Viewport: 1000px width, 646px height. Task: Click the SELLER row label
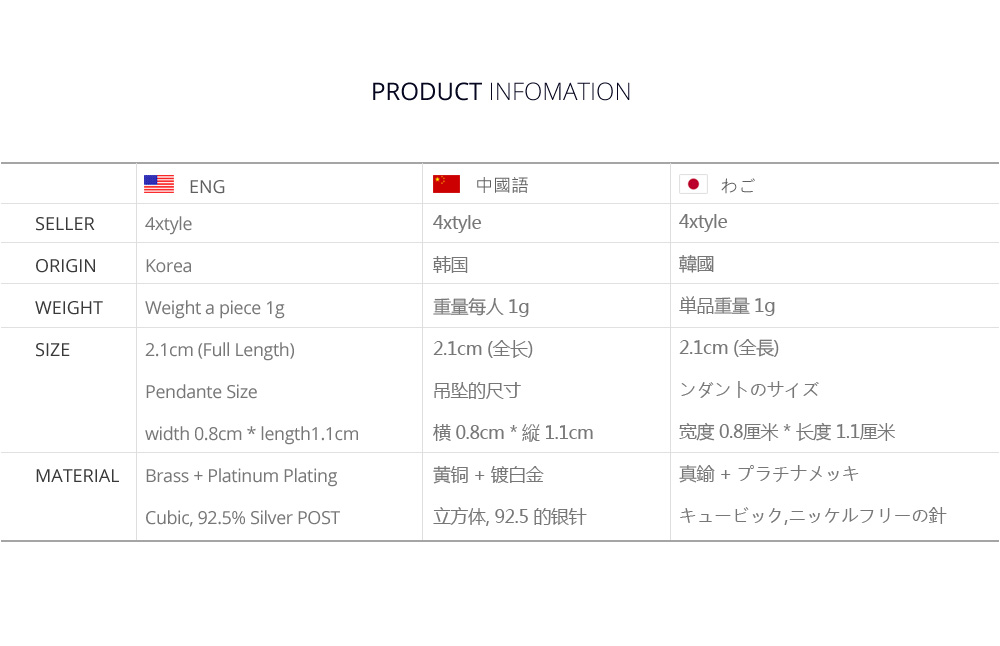click(65, 224)
